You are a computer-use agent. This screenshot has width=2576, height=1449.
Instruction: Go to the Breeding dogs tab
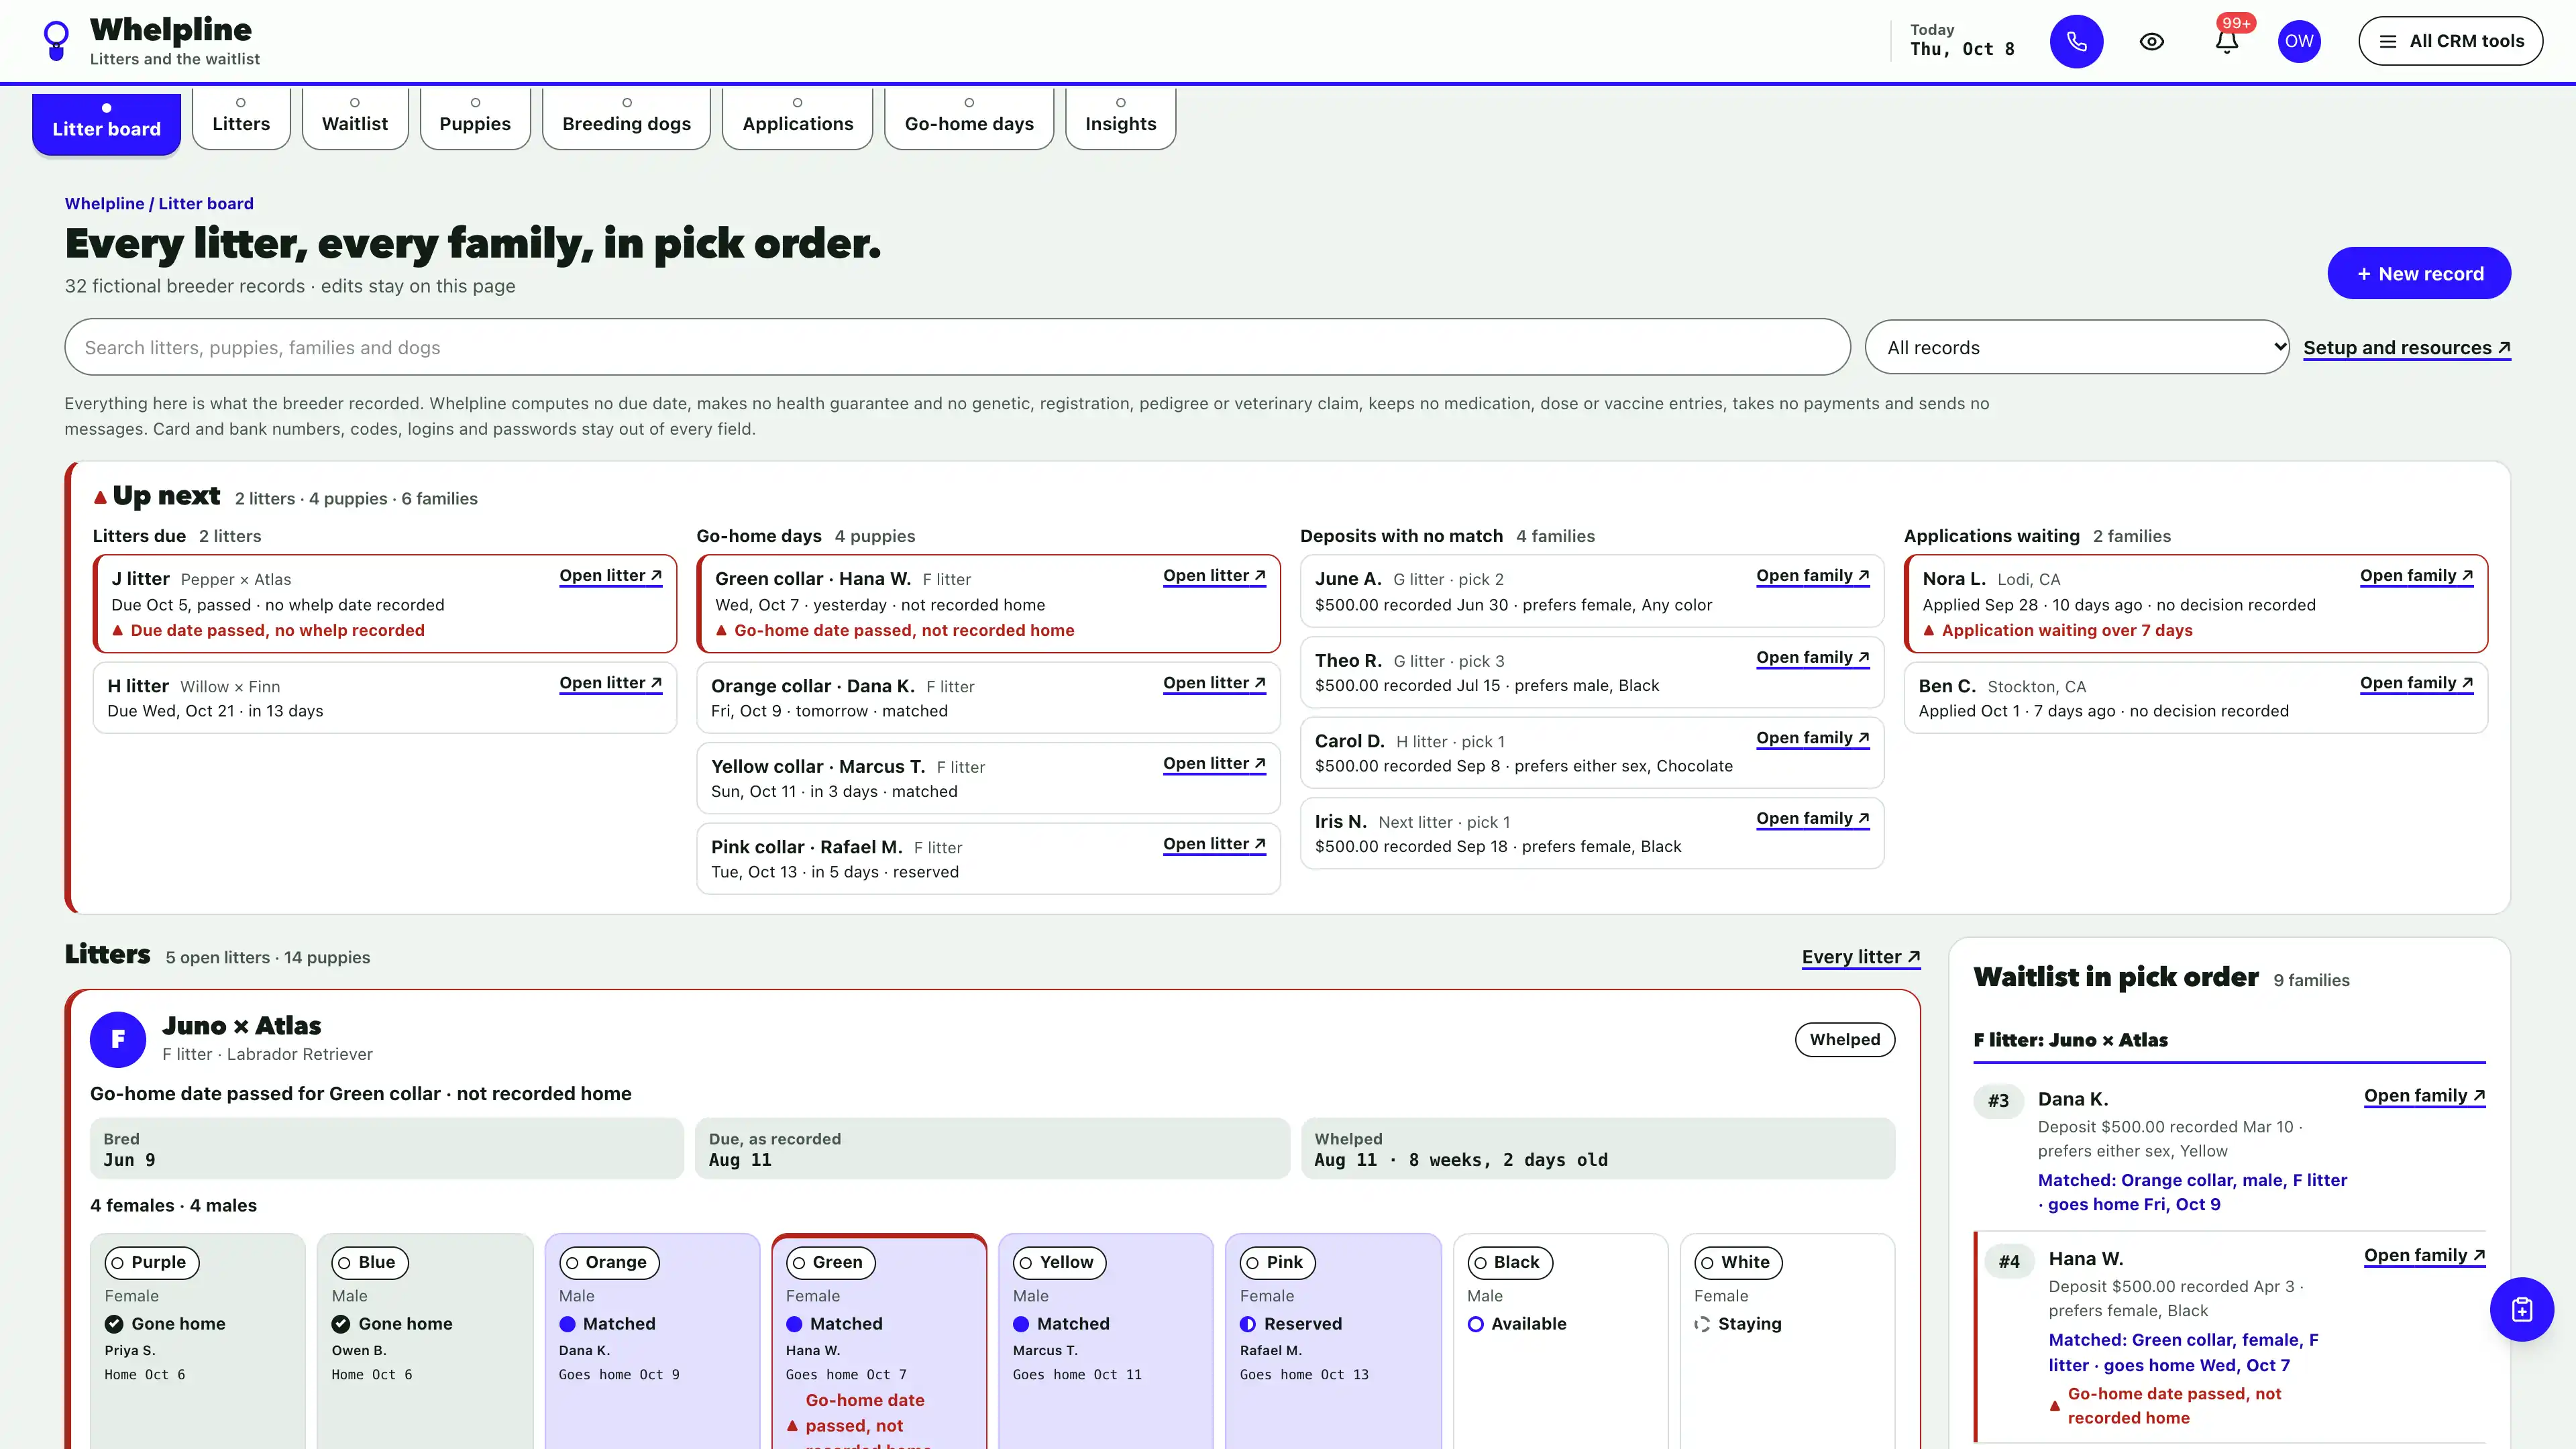pyautogui.click(x=626, y=118)
